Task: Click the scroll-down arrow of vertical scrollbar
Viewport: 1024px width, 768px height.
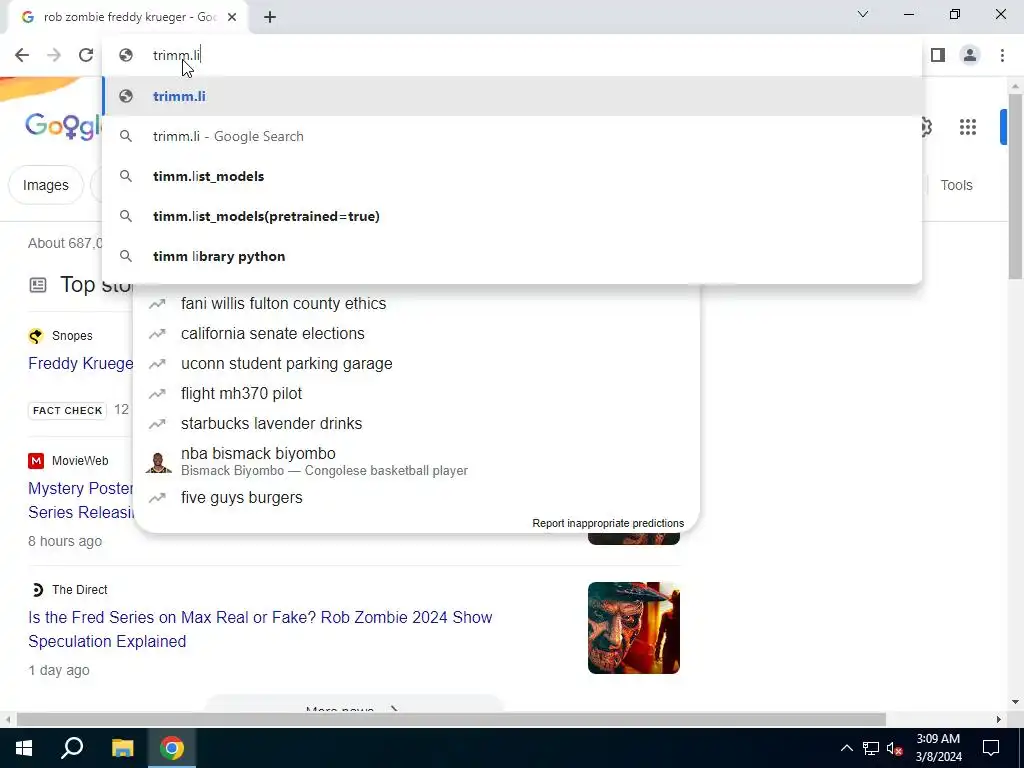Action: coord(1015,702)
